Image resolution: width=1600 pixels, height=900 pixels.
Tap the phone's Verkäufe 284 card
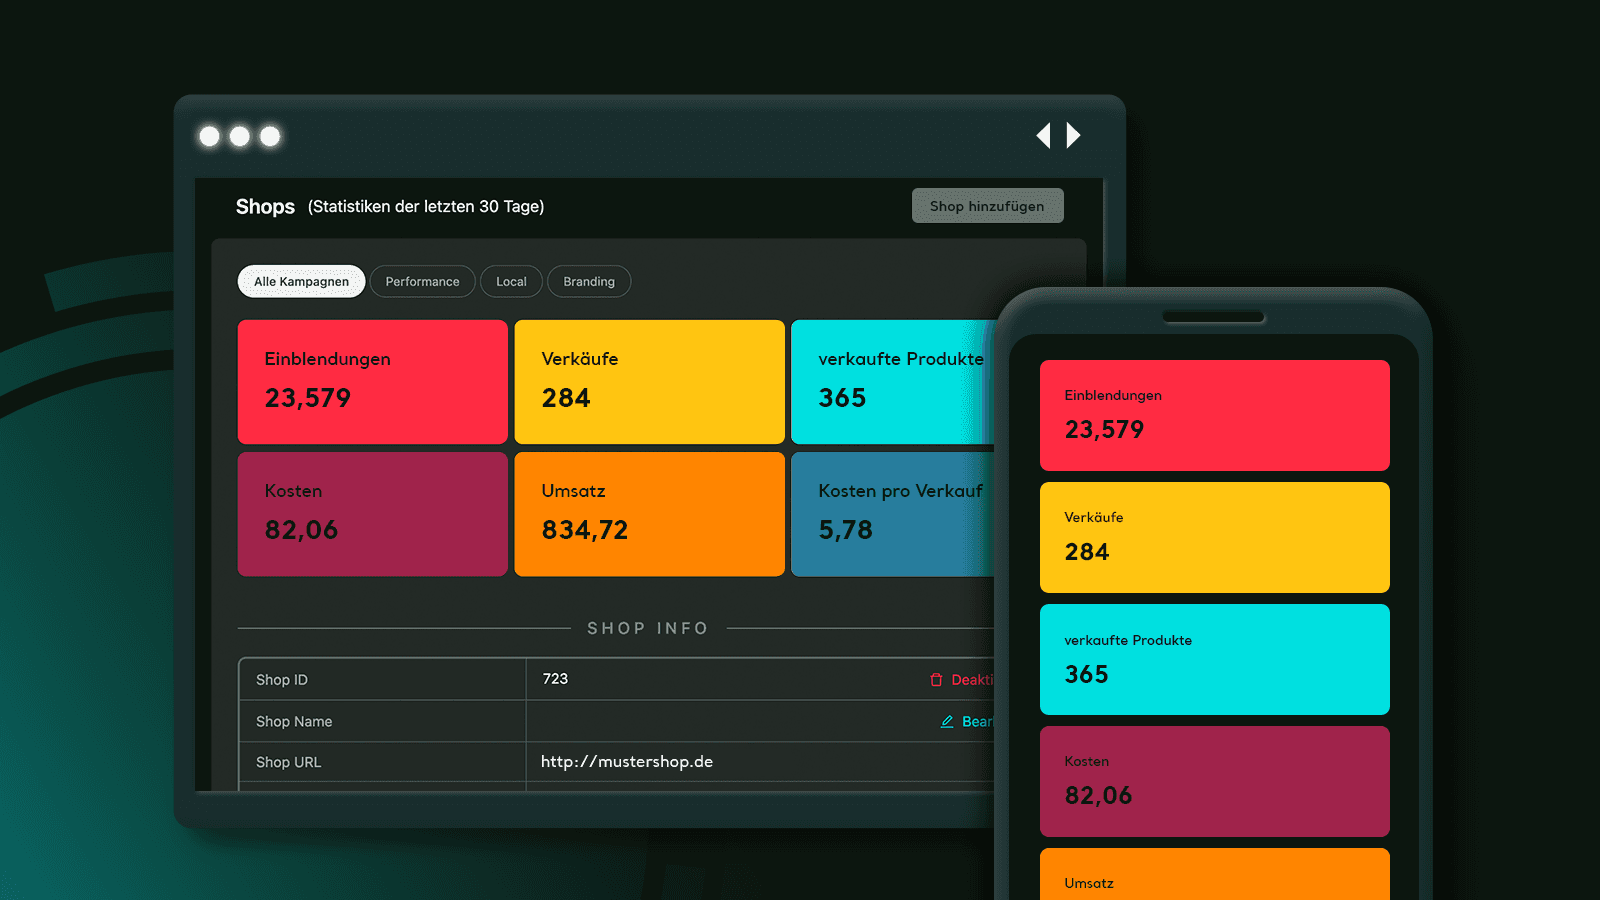(1214, 537)
